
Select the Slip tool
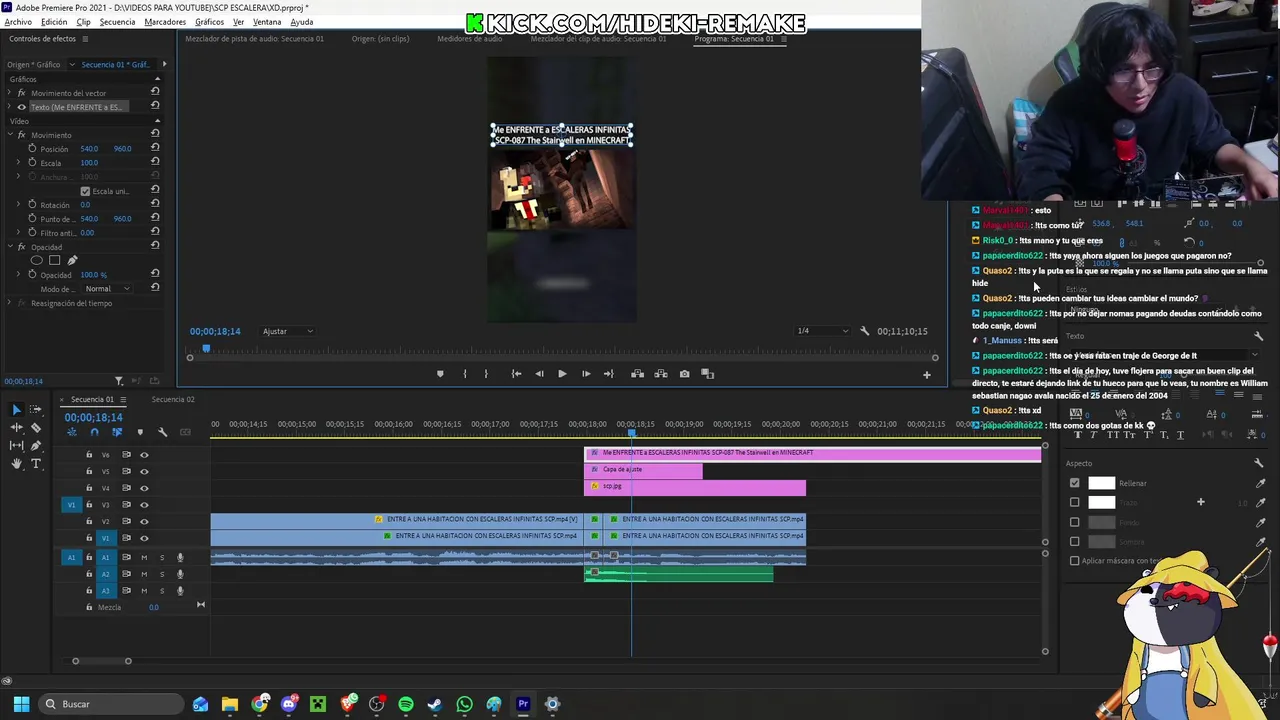pyautogui.click(x=16, y=445)
